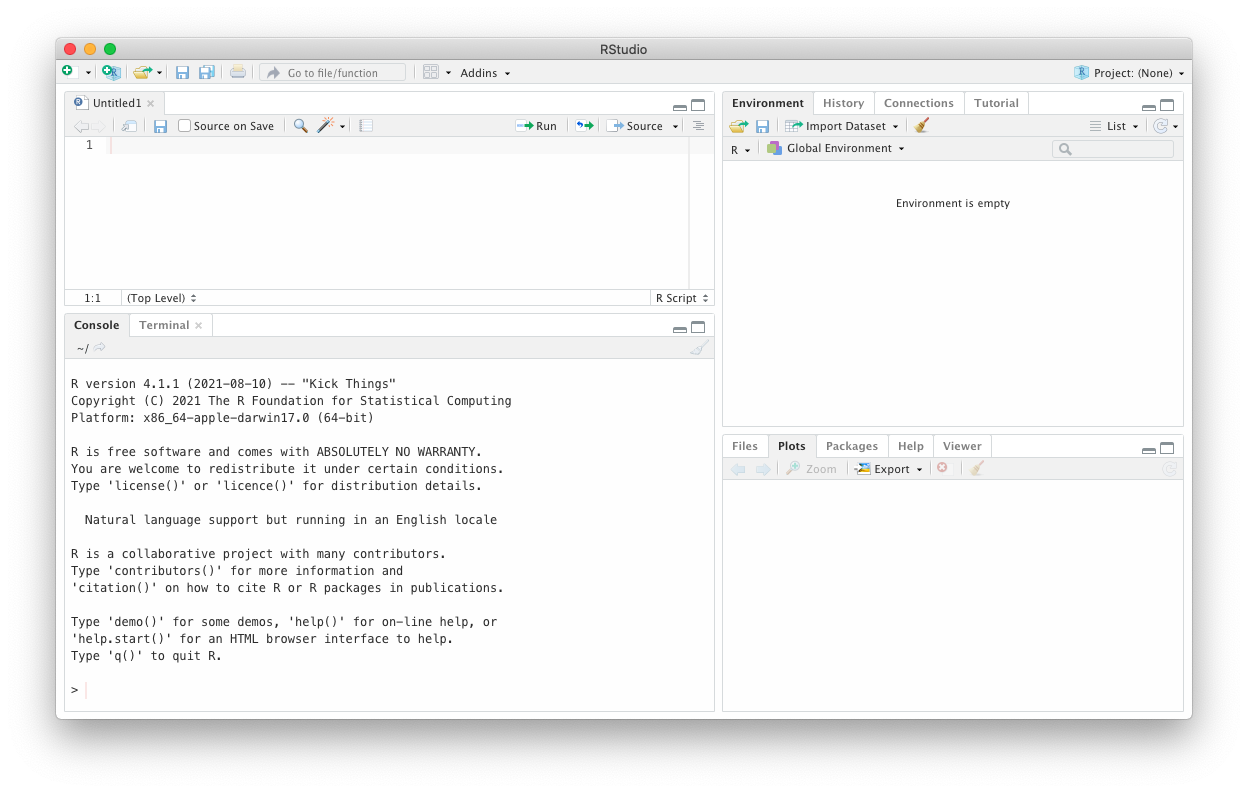The height and width of the screenshot is (793, 1248).
Task: Open the R language selector
Action: [740, 149]
